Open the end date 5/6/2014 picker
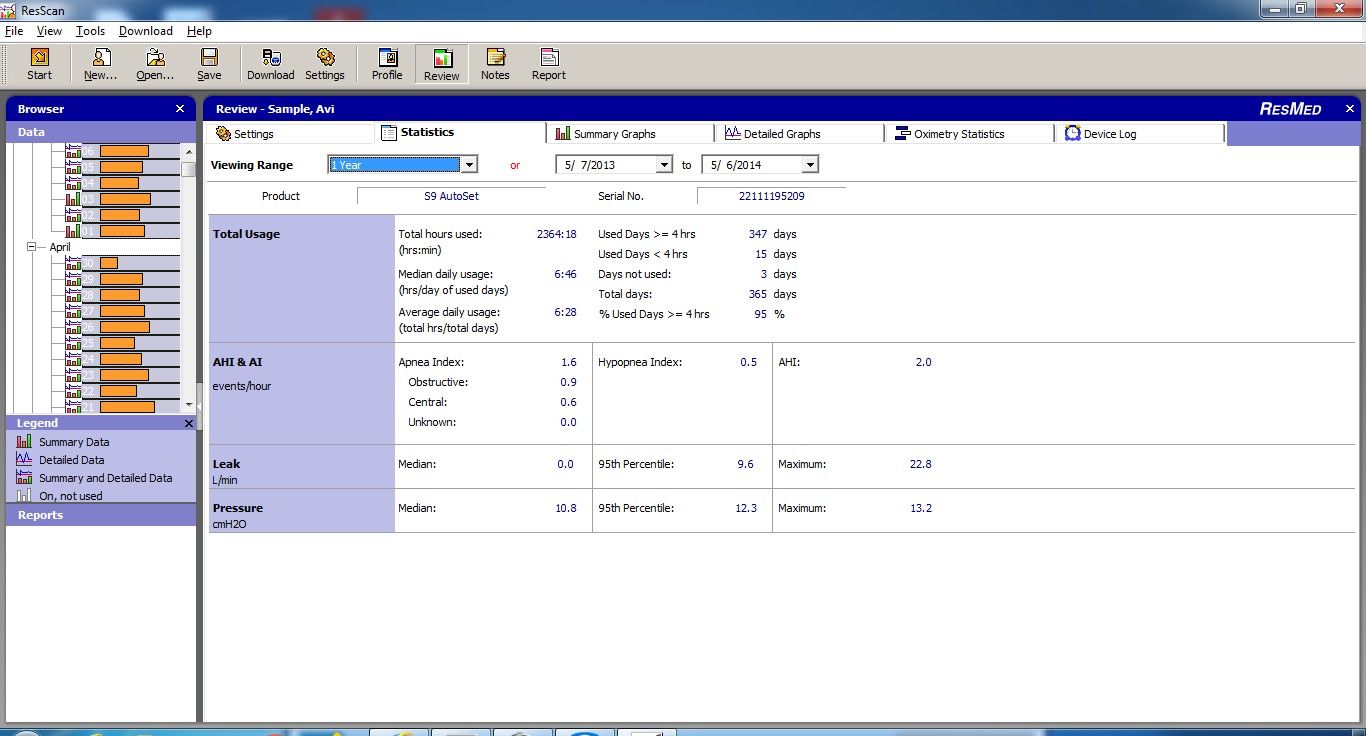The width and height of the screenshot is (1366, 736). pos(810,165)
